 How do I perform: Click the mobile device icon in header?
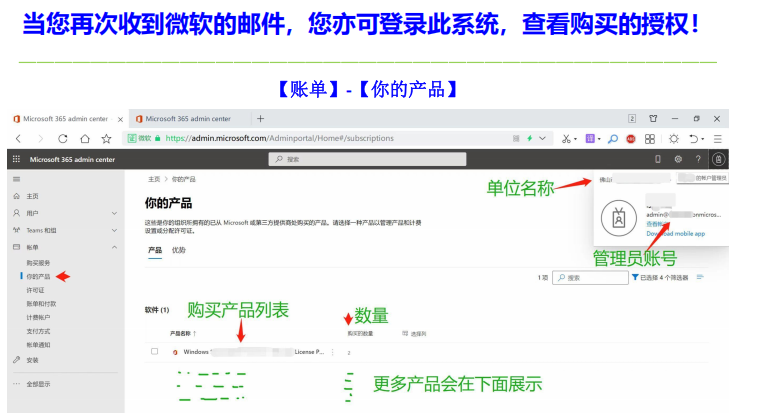coord(657,159)
